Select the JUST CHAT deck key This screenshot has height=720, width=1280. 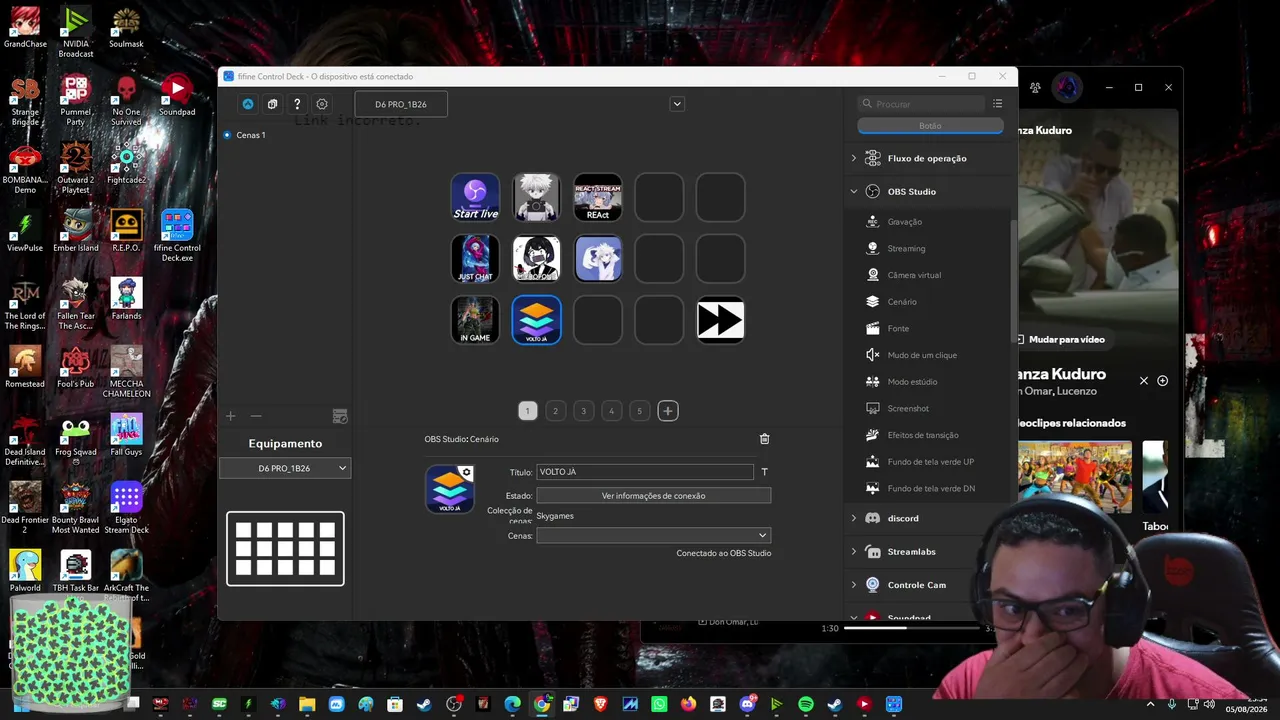(x=475, y=259)
